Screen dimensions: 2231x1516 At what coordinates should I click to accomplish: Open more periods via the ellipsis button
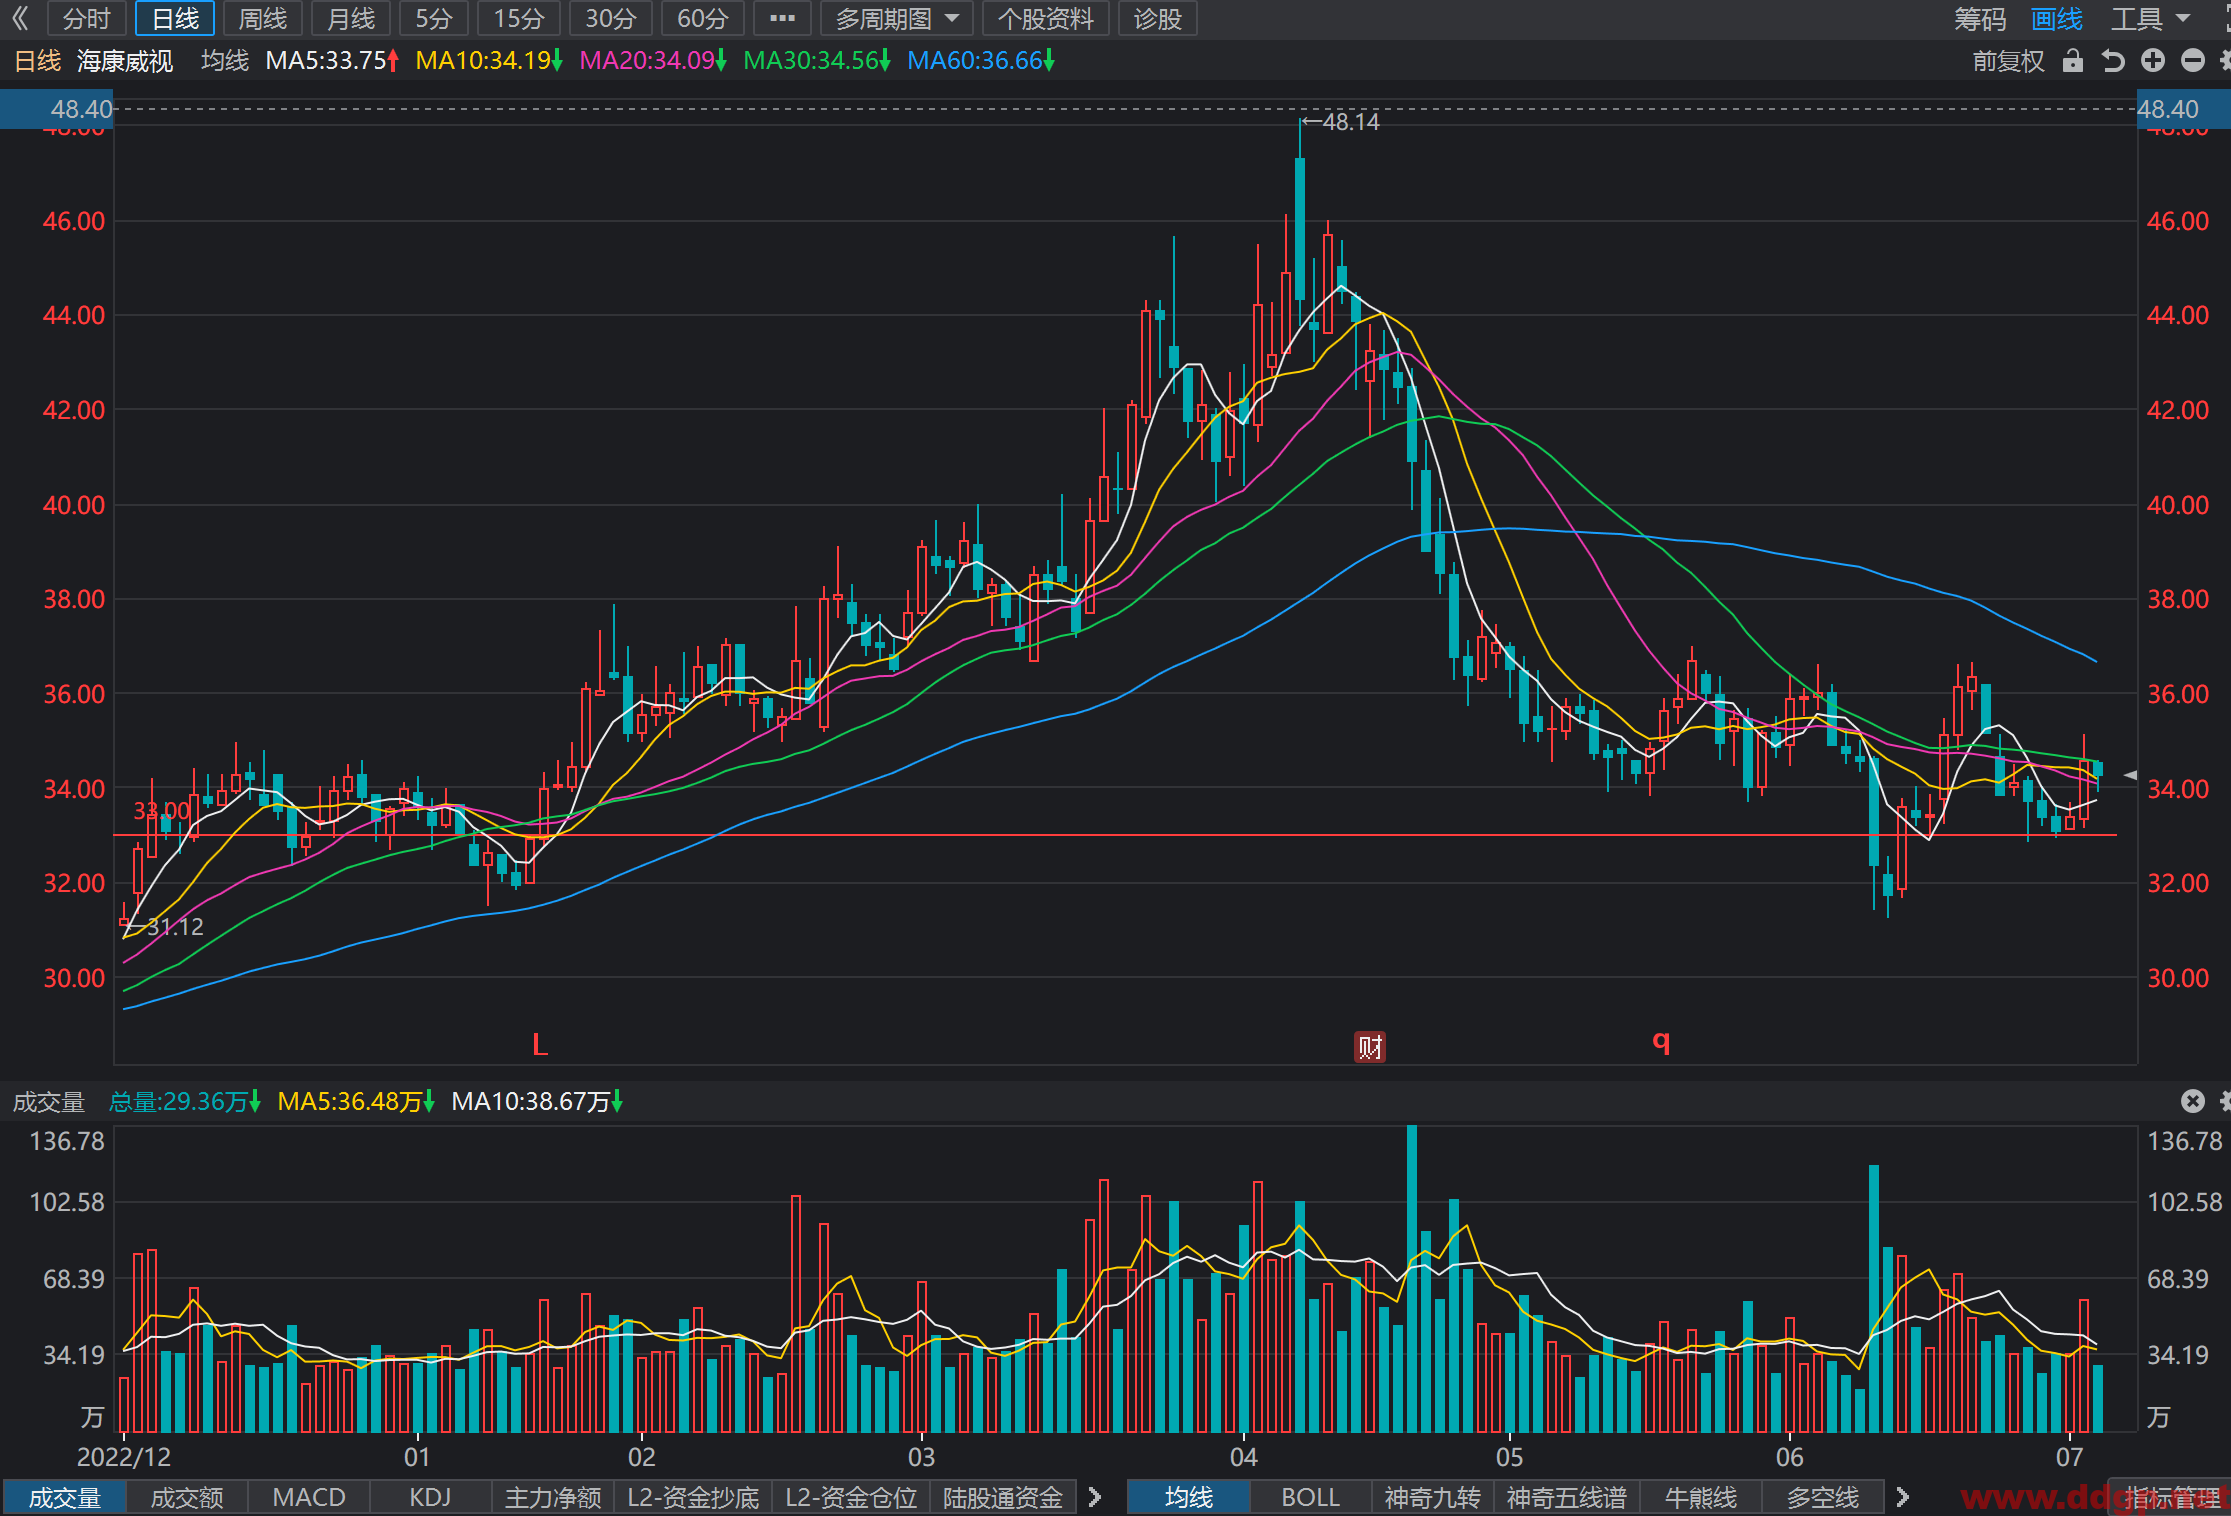click(x=782, y=18)
